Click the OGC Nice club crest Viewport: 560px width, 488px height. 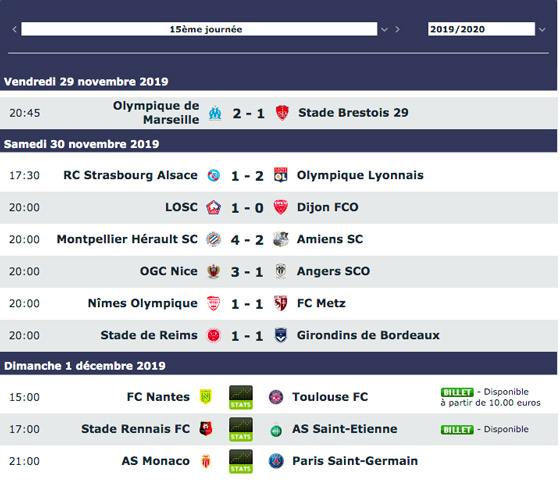tap(214, 272)
